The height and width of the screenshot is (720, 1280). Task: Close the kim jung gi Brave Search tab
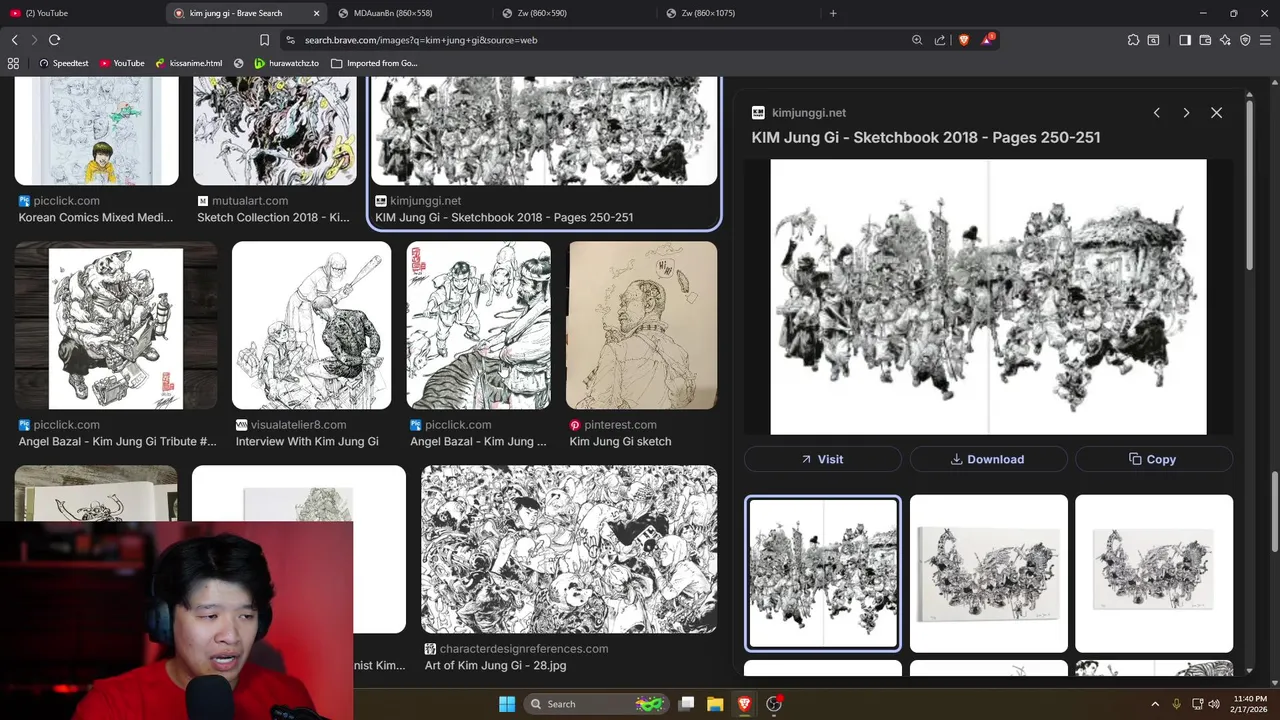317,13
